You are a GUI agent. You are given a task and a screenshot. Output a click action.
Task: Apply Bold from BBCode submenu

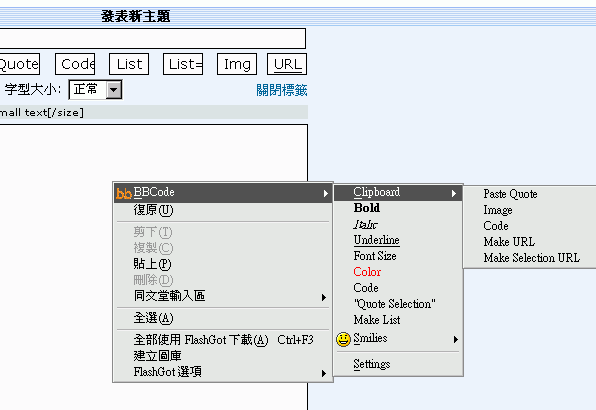398,208
